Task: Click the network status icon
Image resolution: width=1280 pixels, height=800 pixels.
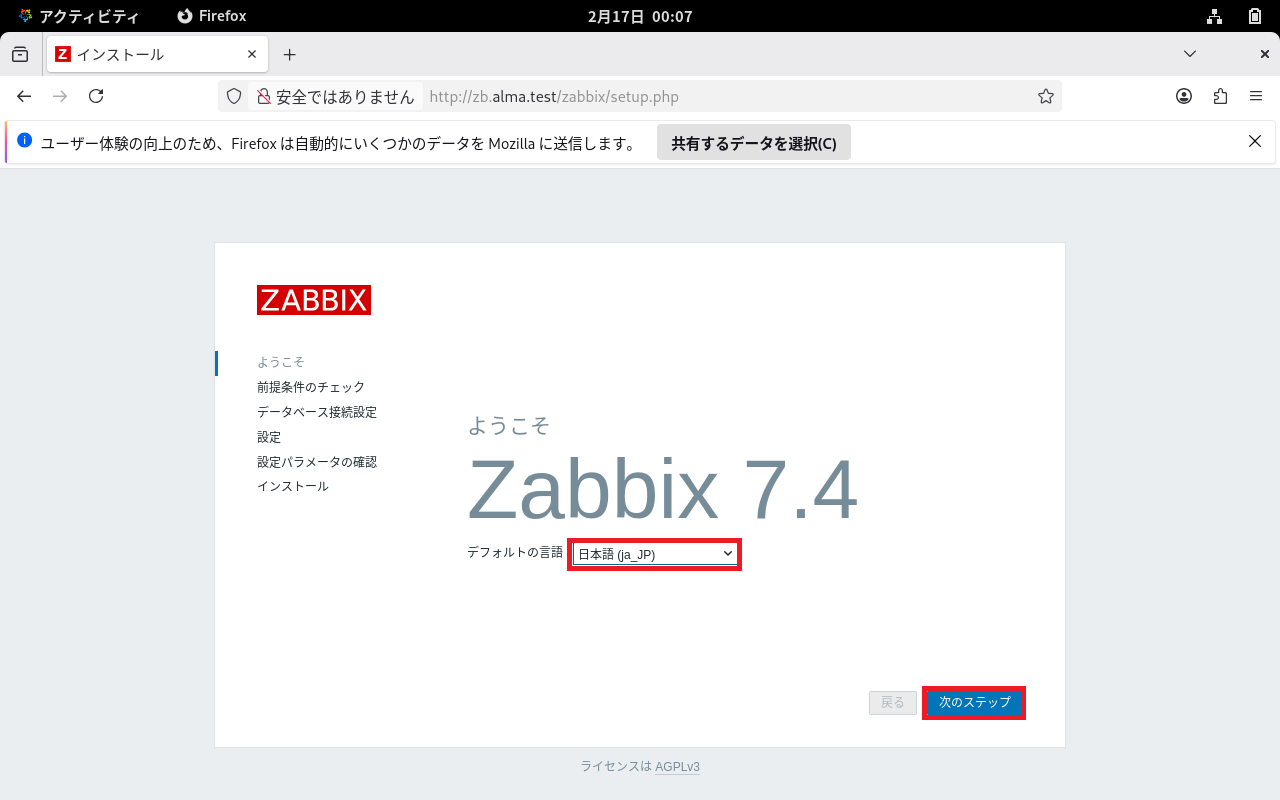Action: [x=1214, y=16]
